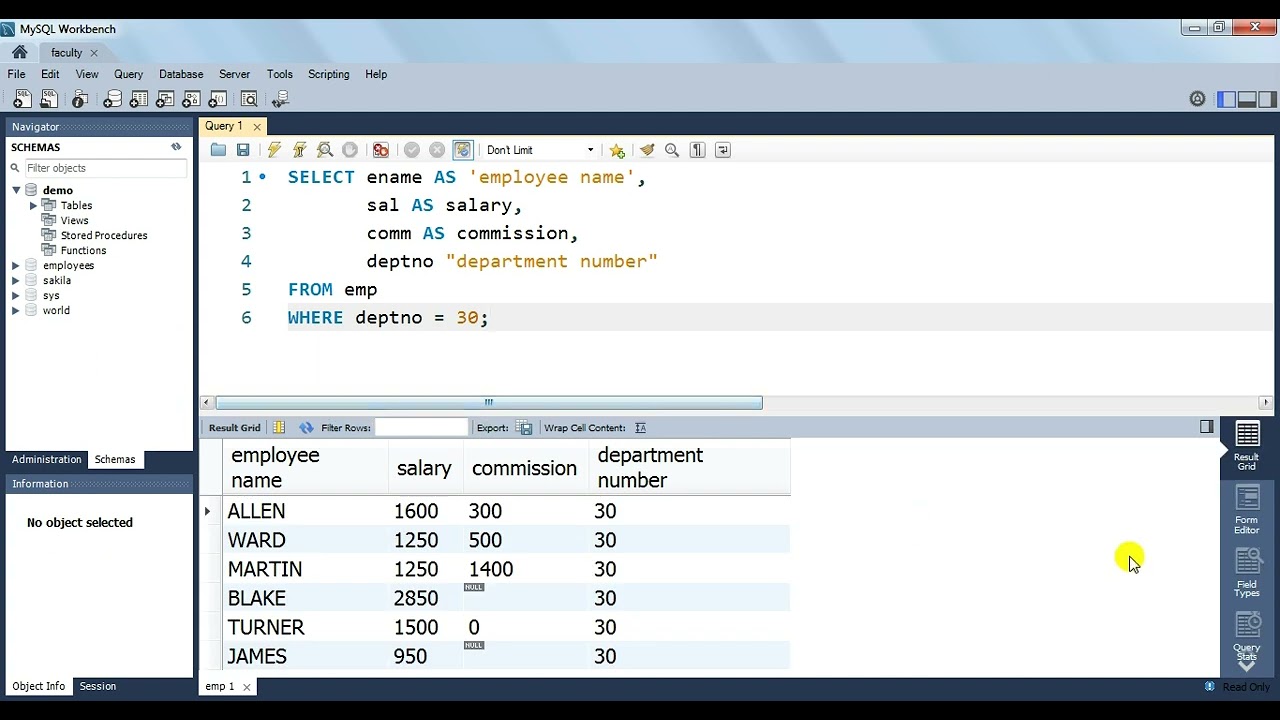
Task: Open the Query menu
Action: pos(128,74)
